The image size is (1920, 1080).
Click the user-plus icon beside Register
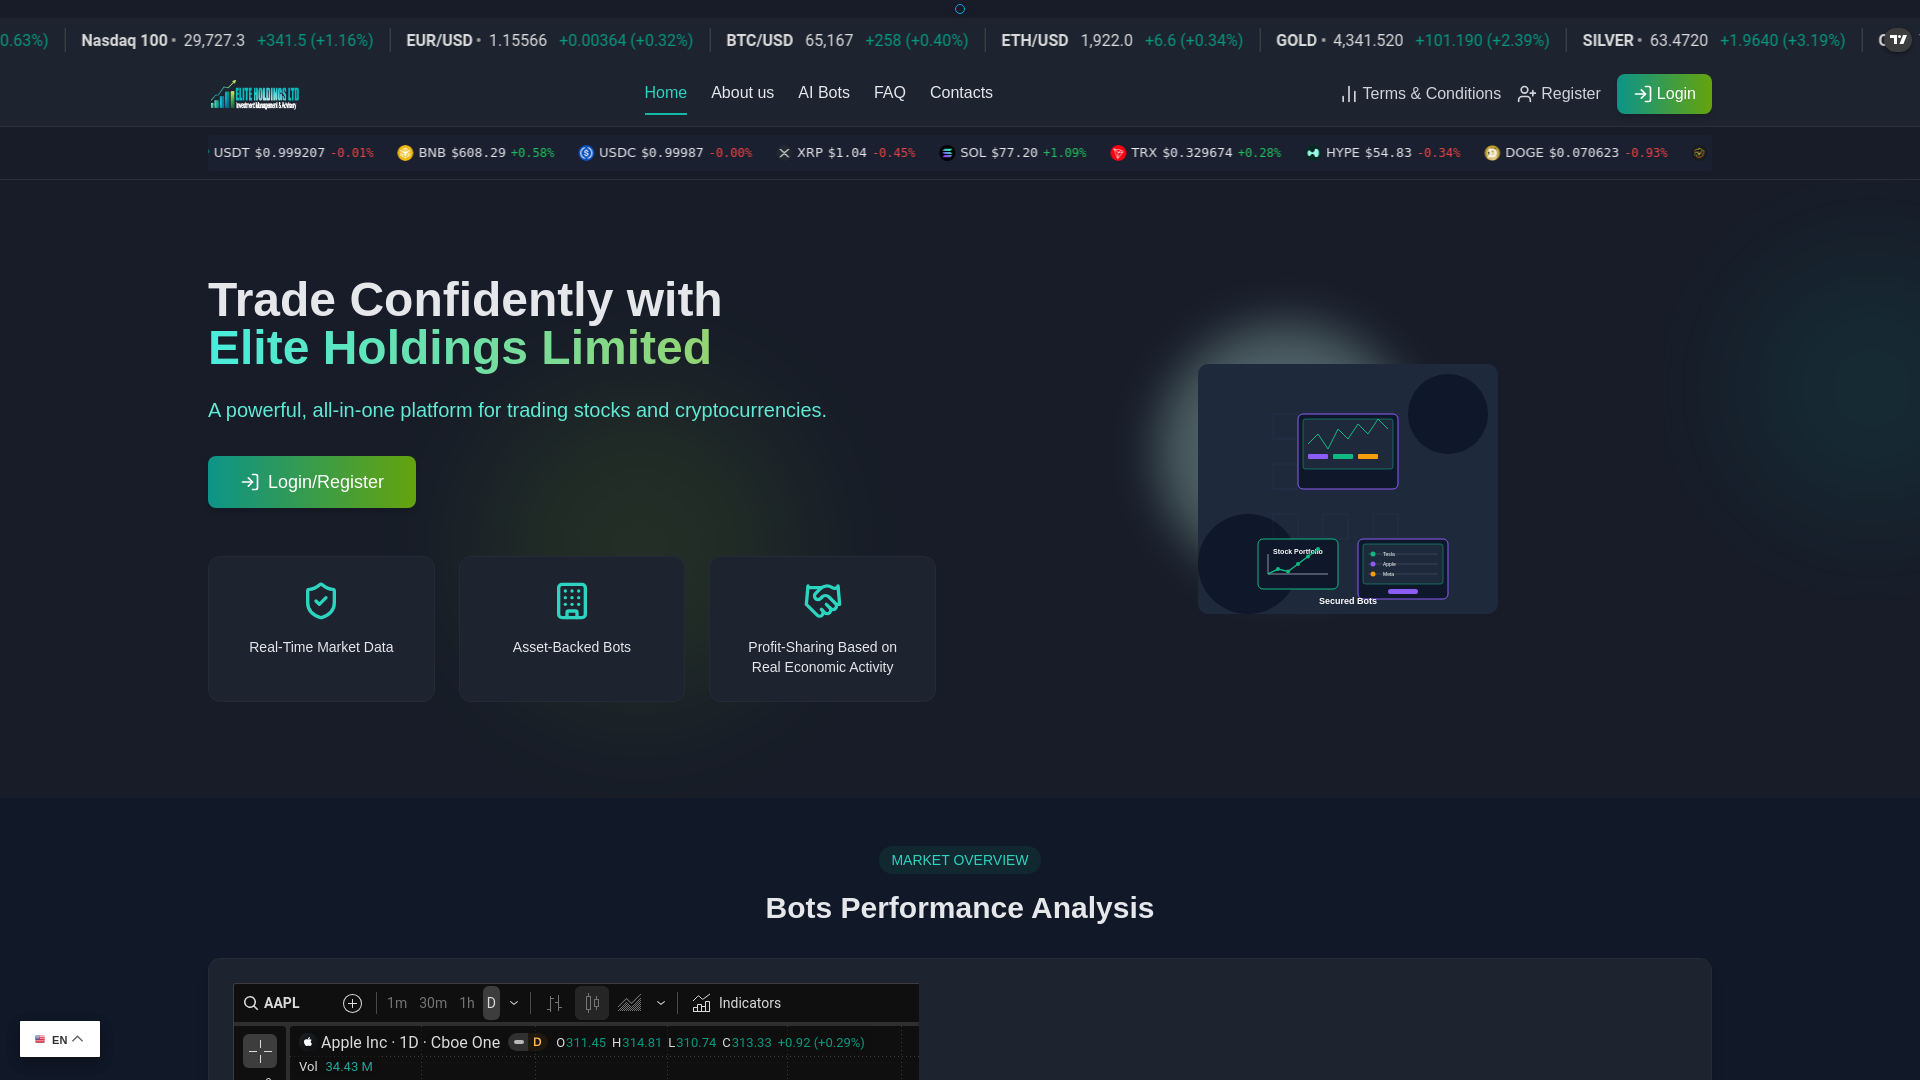pyautogui.click(x=1526, y=94)
